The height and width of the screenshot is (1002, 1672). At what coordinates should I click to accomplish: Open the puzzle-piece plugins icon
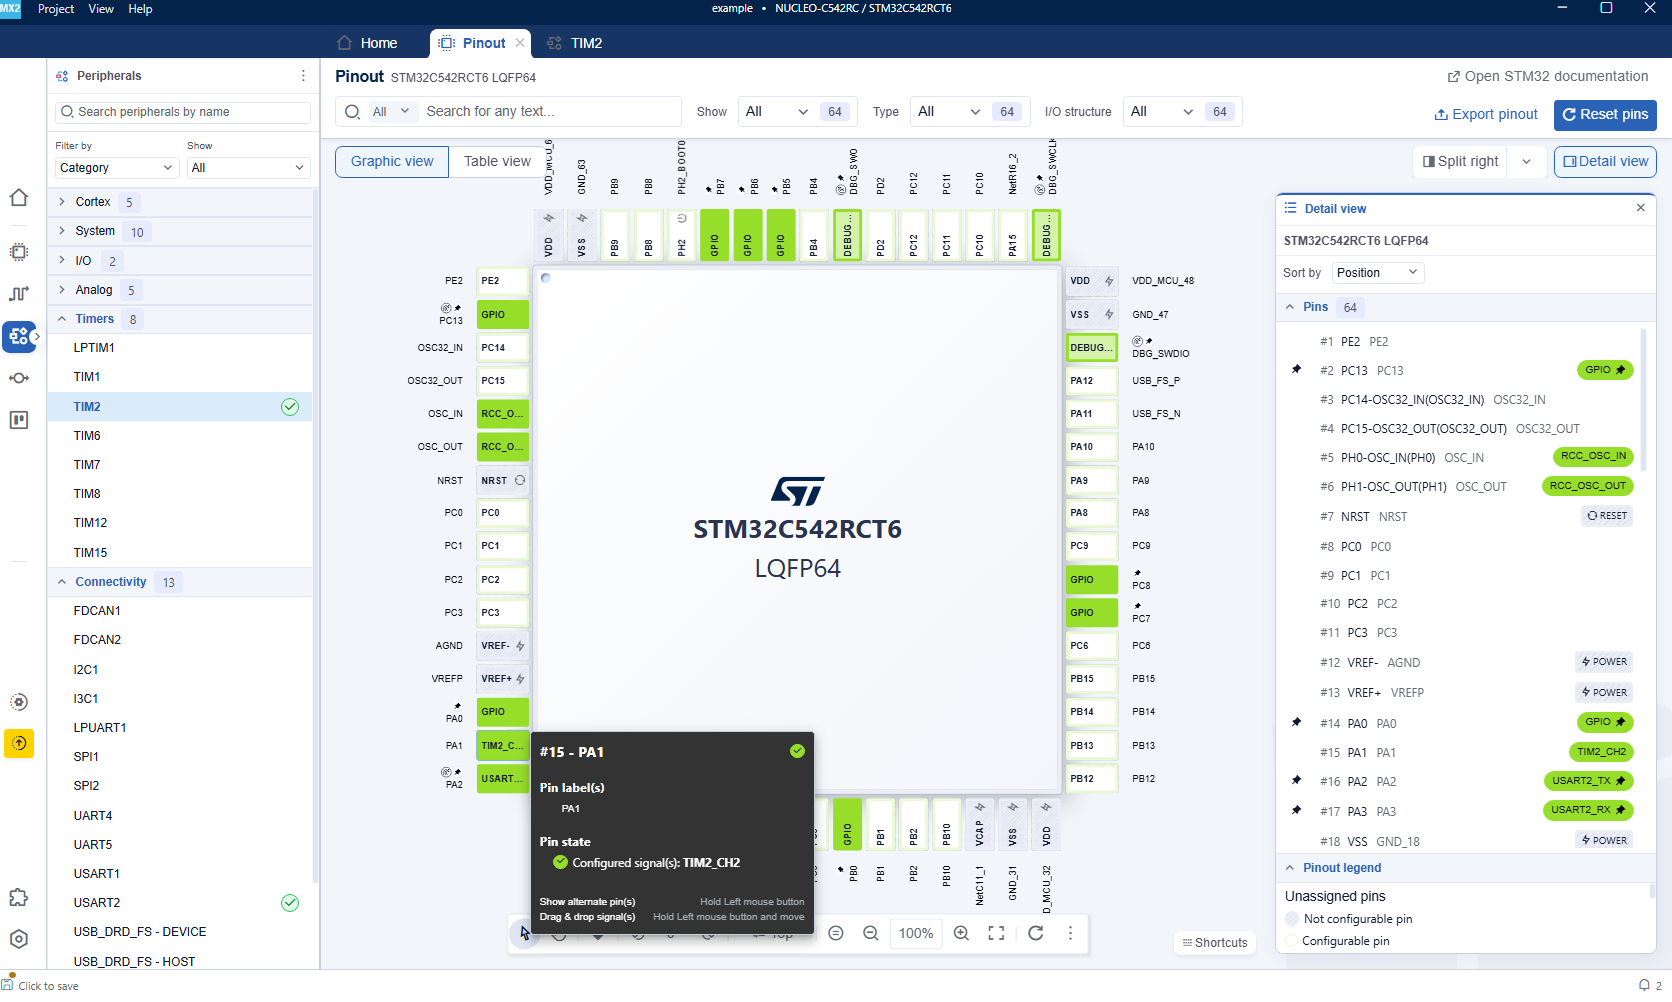[19, 897]
